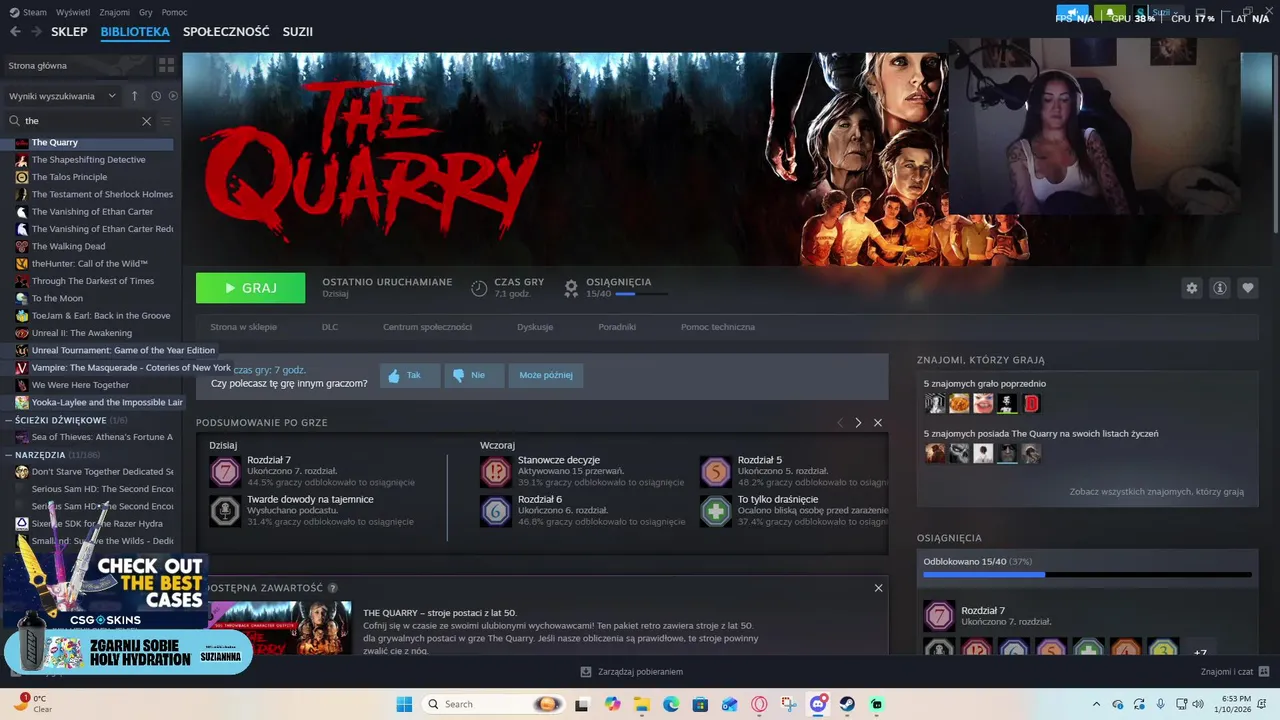Open Rozdział 5 achievement icon

[x=716, y=471]
